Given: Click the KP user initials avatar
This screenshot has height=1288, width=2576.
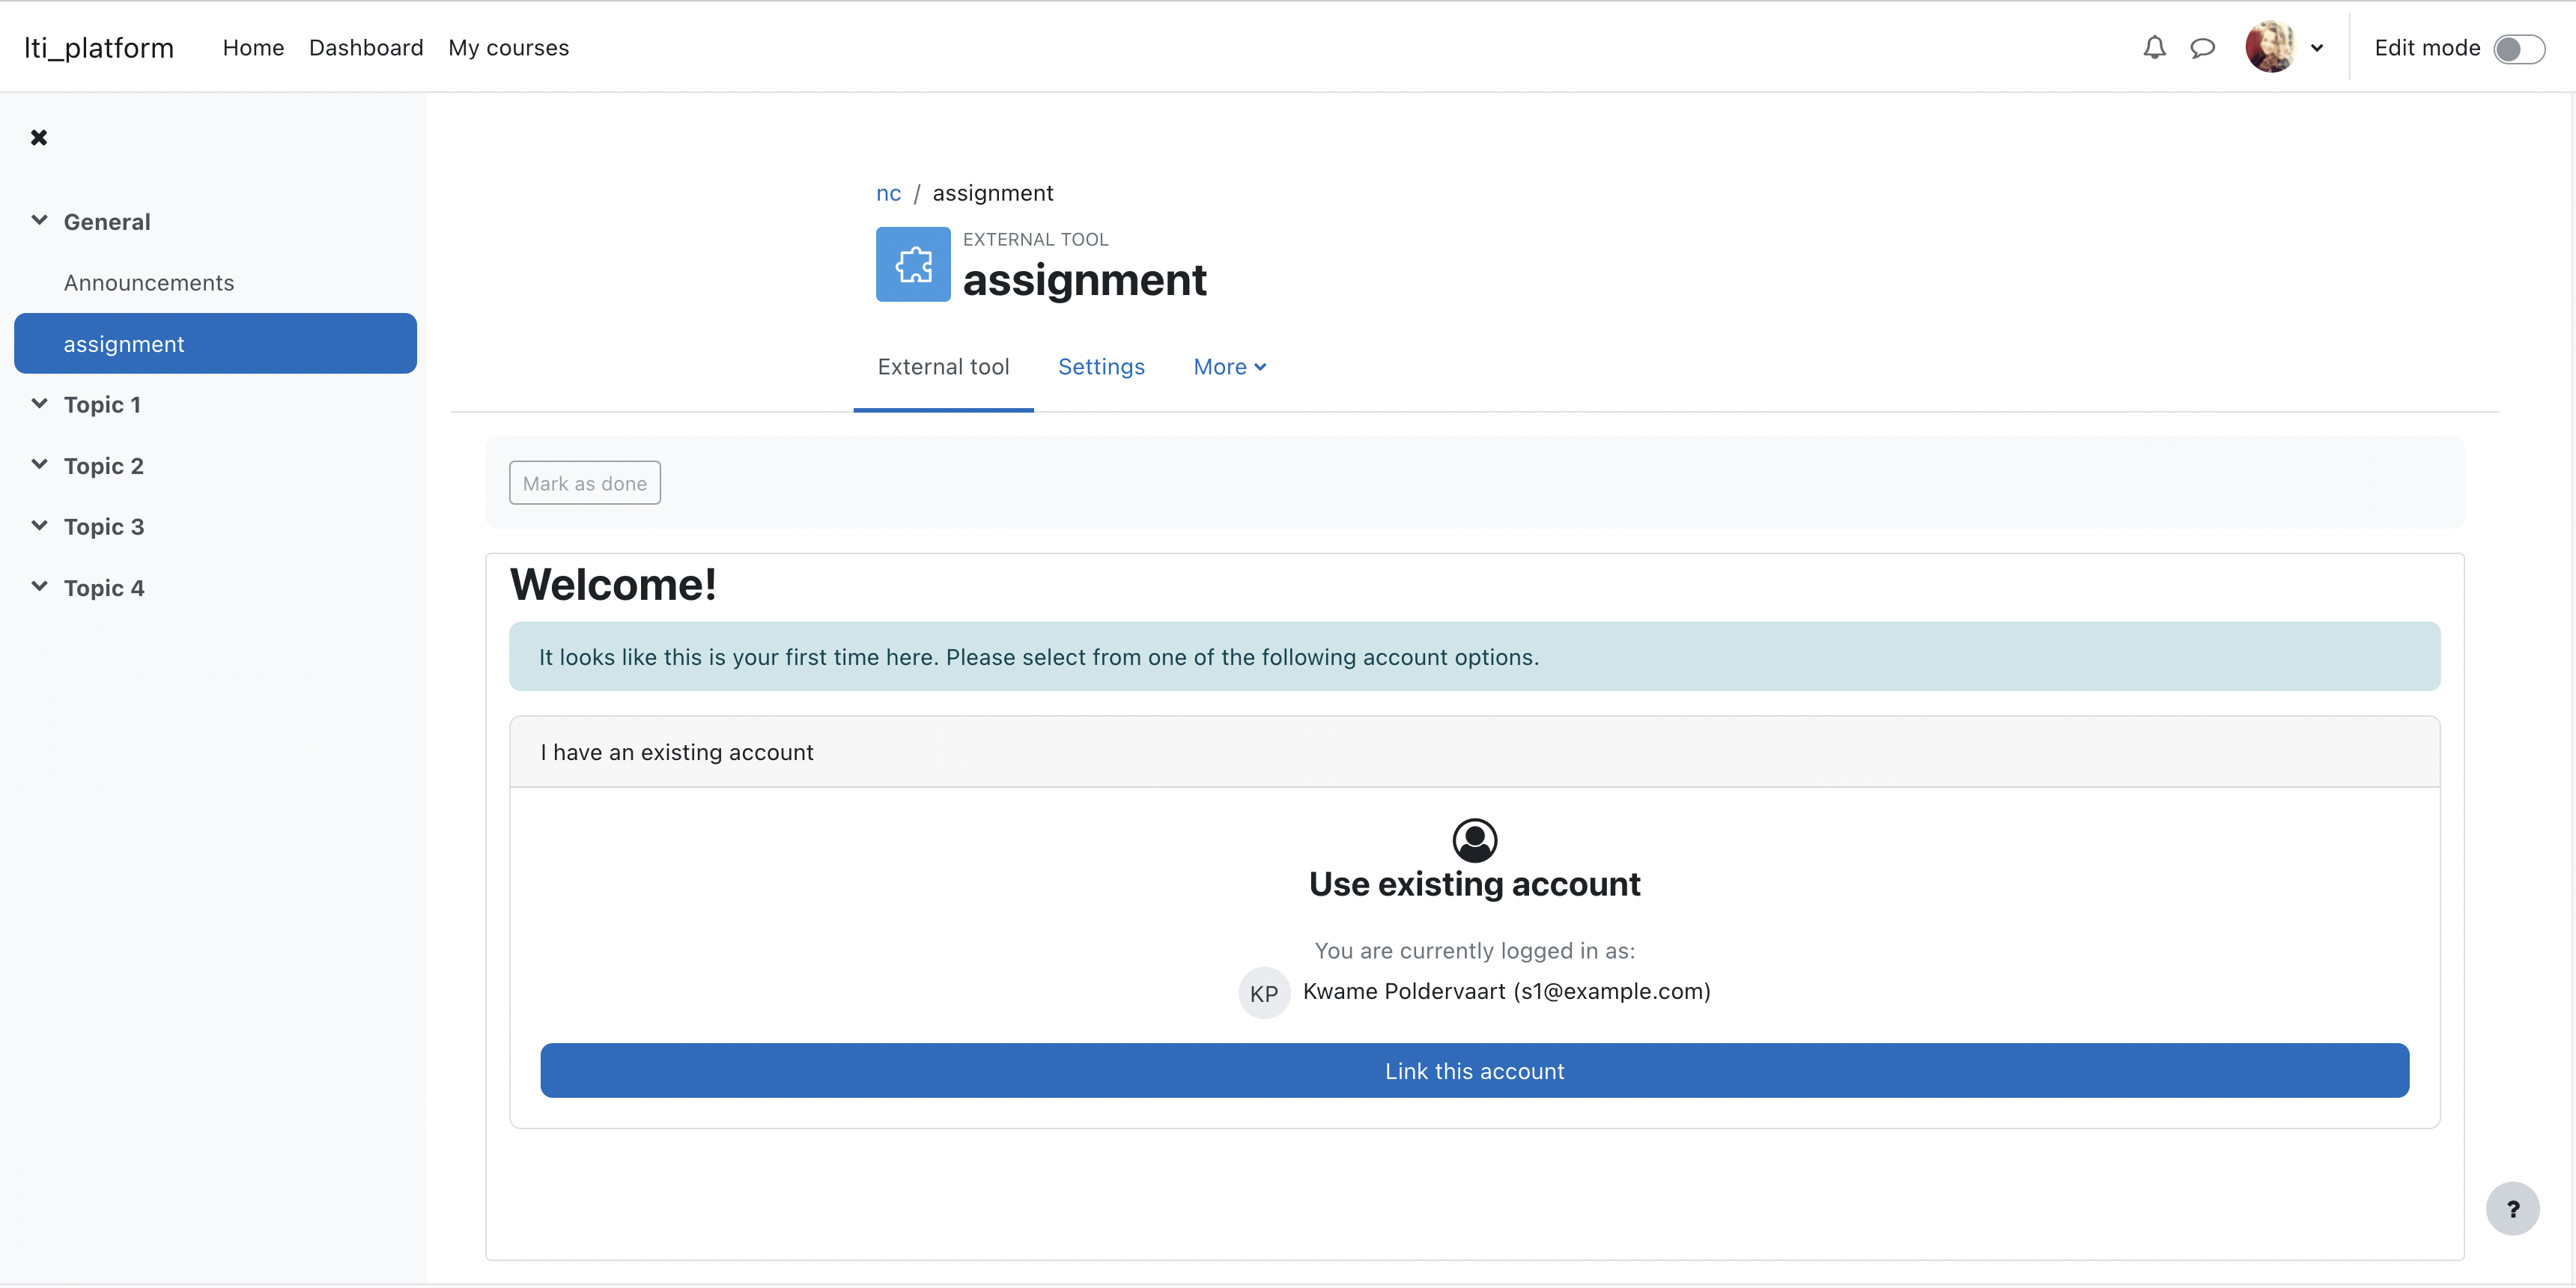Looking at the screenshot, I should tap(1264, 993).
